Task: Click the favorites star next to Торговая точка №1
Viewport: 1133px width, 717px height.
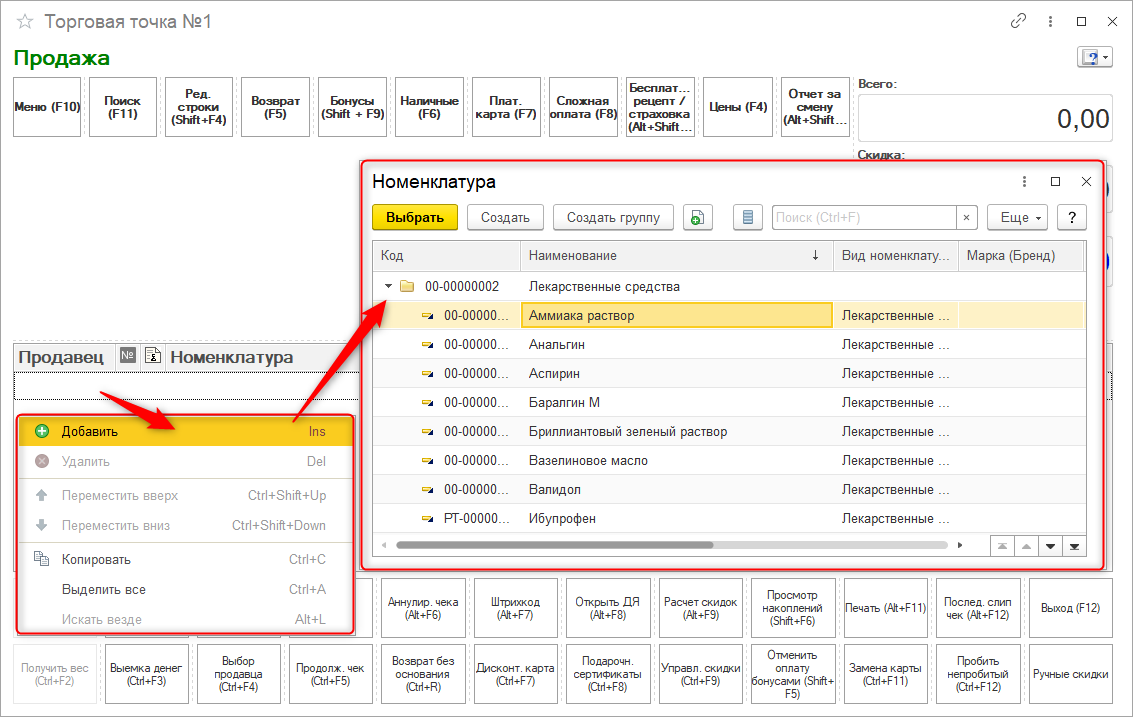Action: click(x=25, y=22)
